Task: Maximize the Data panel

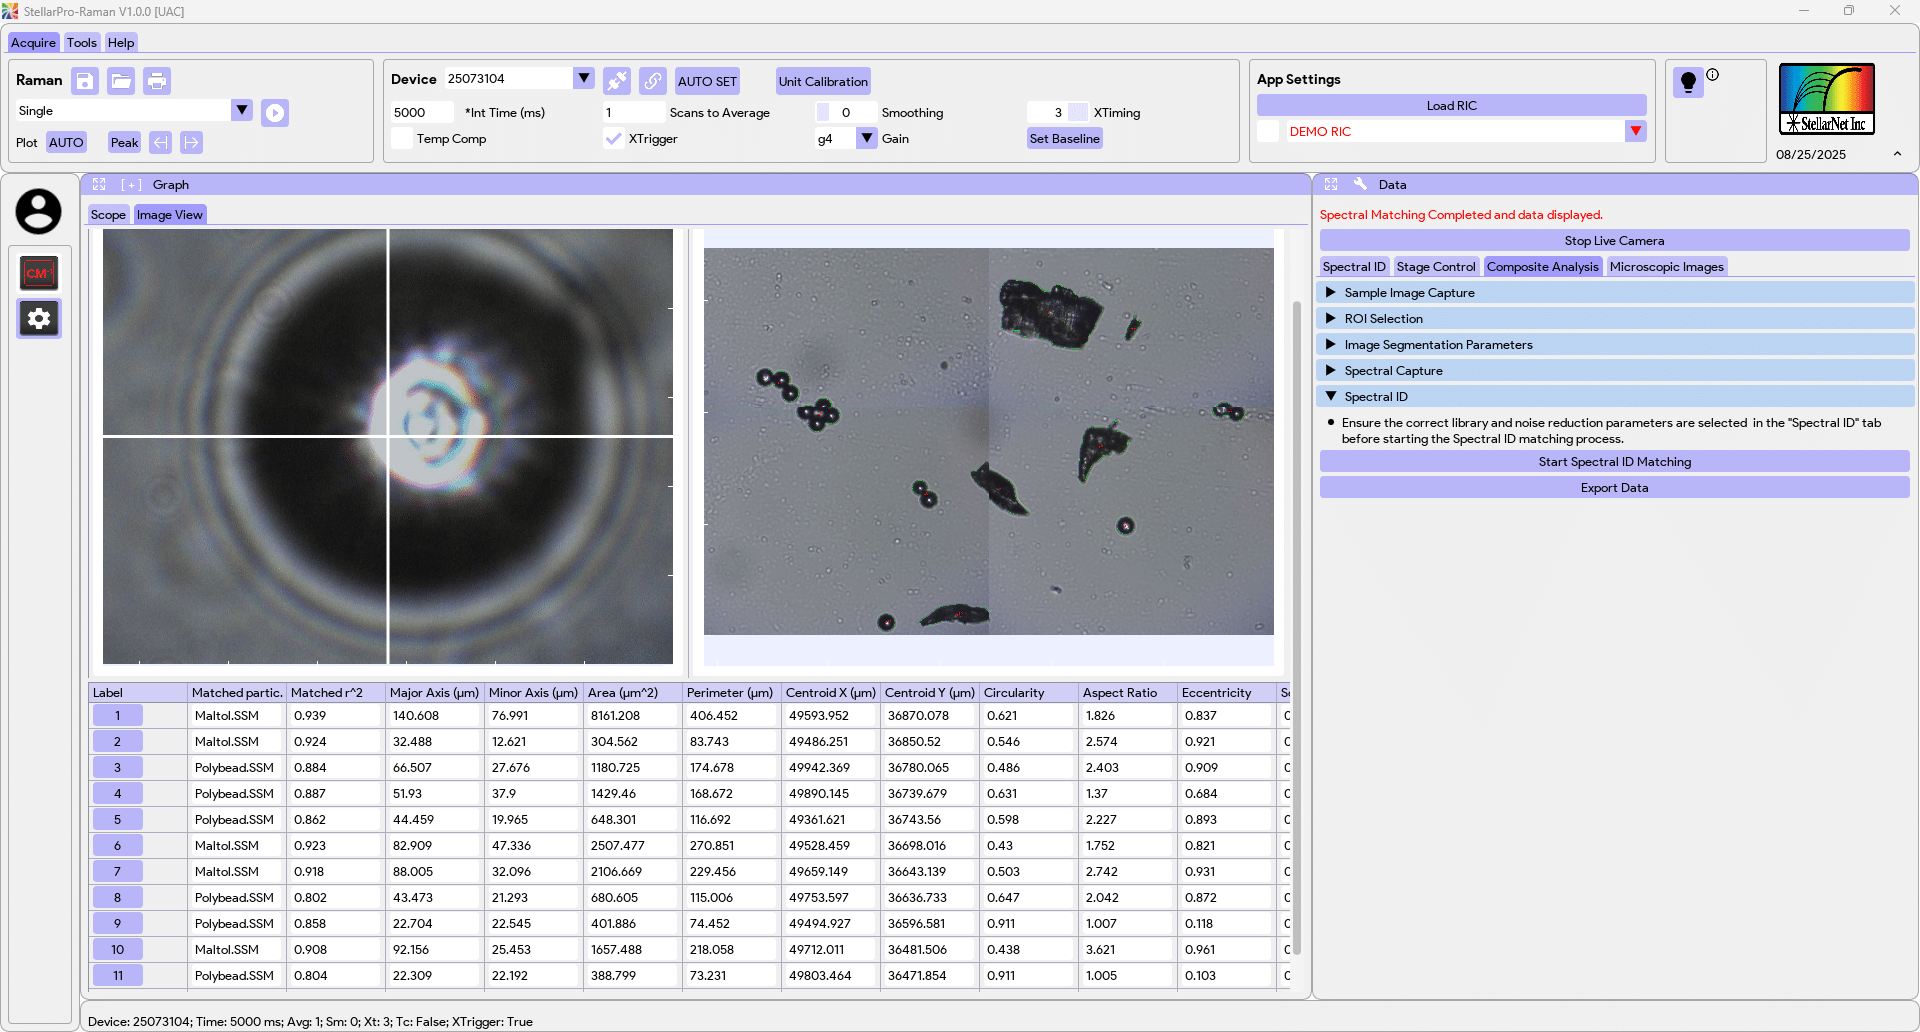Action: [1331, 185]
